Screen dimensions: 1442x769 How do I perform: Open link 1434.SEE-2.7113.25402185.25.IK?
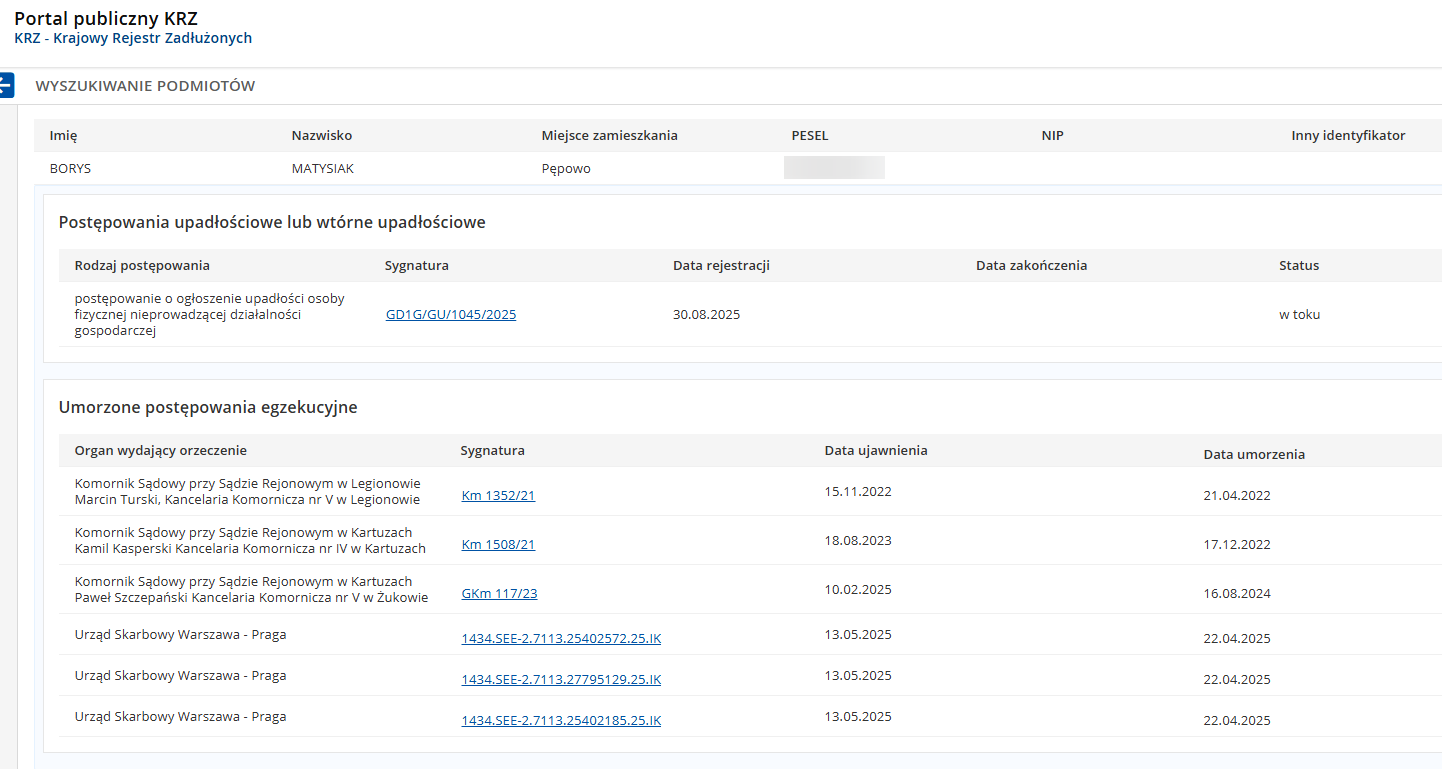pyautogui.click(x=560, y=720)
